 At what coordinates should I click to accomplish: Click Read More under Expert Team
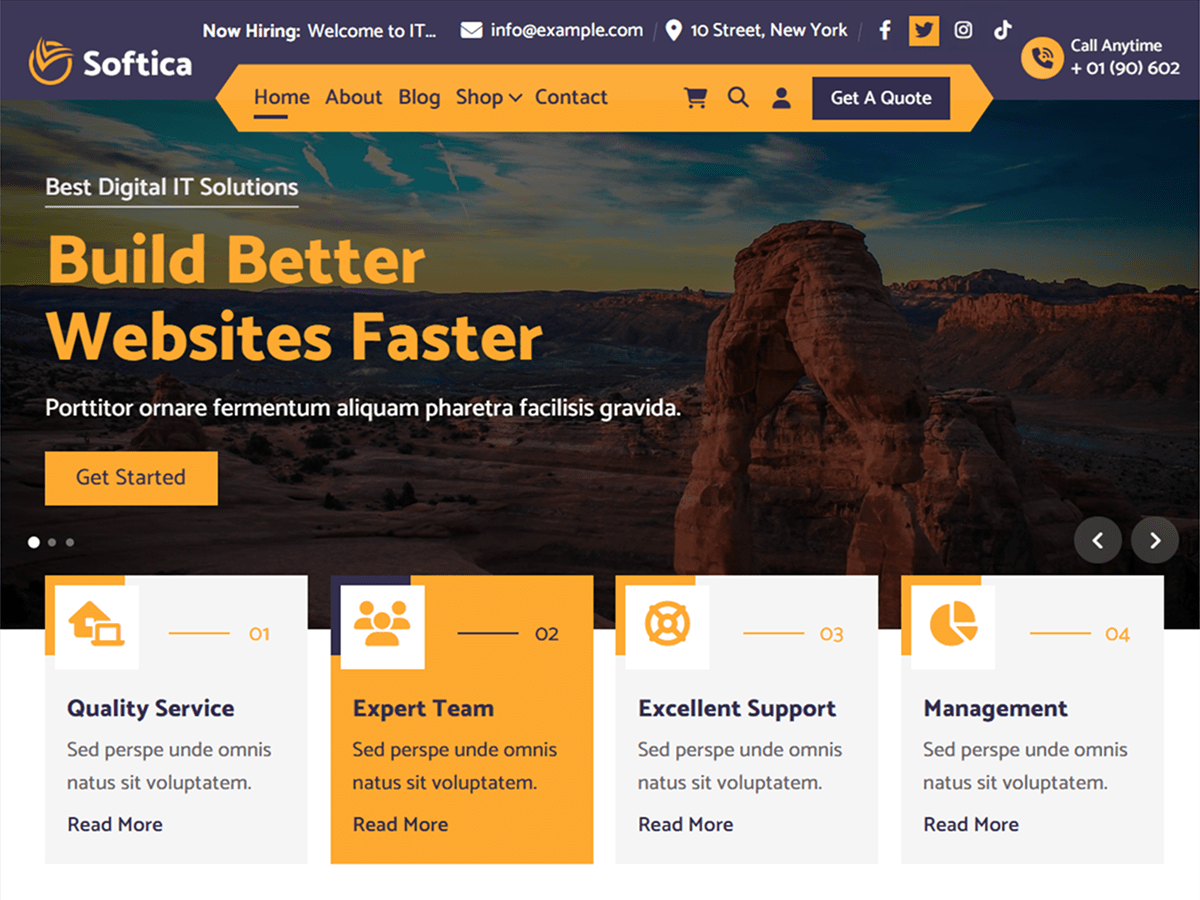(400, 824)
